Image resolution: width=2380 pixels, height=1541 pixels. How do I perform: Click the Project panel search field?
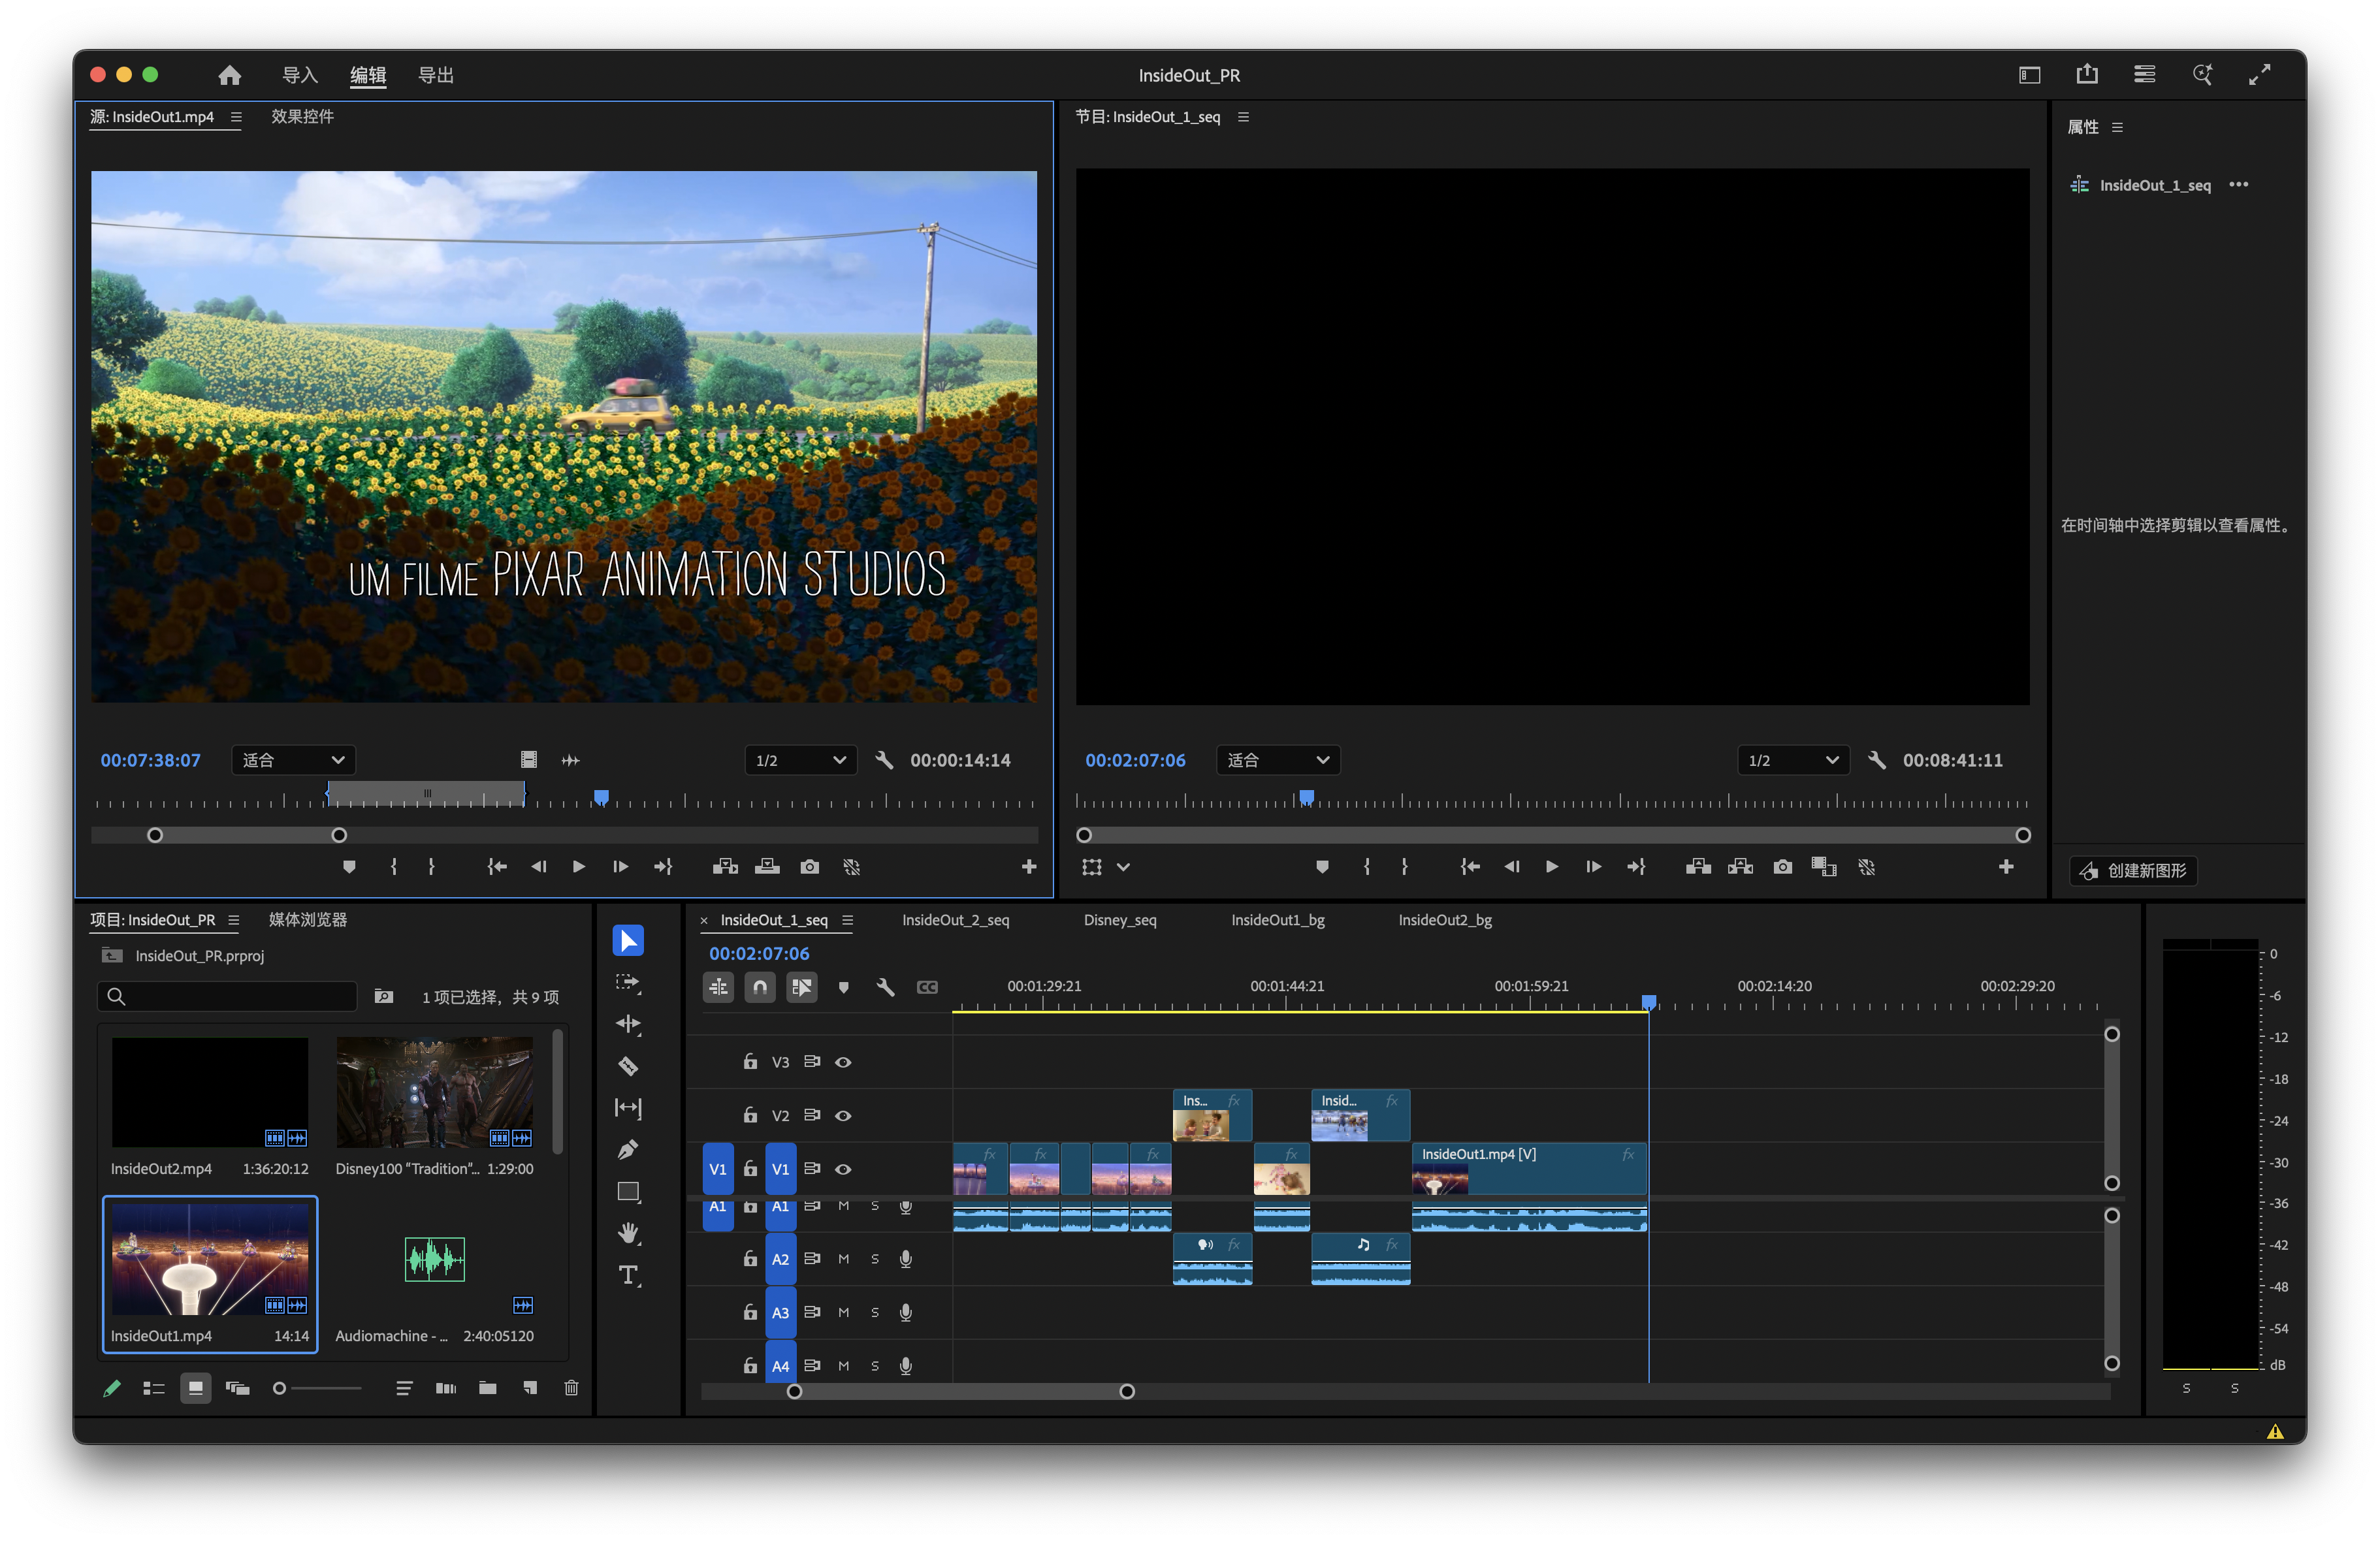[x=227, y=996]
